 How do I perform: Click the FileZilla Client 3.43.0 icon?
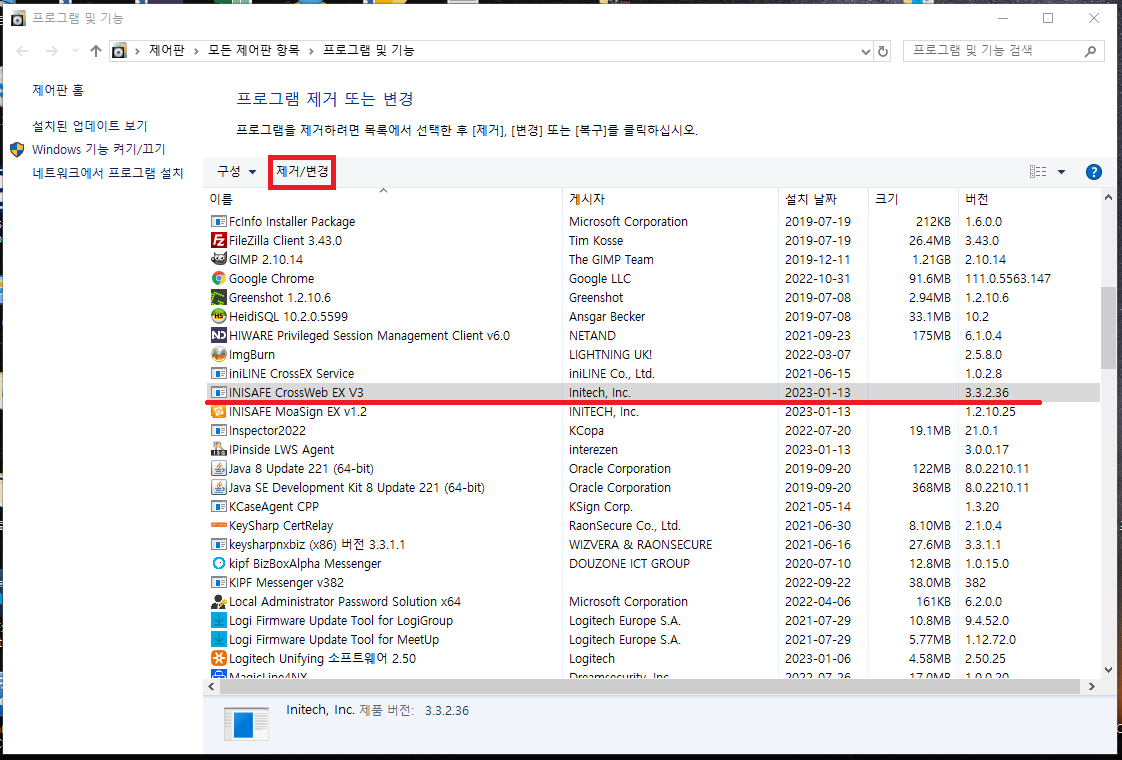click(219, 240)
